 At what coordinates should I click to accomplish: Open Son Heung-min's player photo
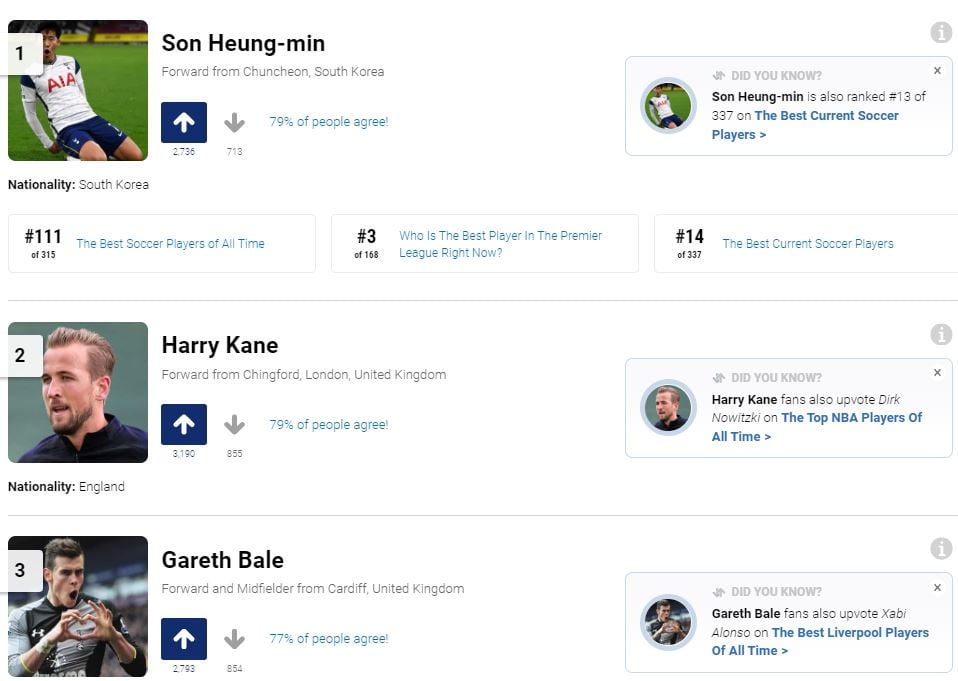[78, 90]
